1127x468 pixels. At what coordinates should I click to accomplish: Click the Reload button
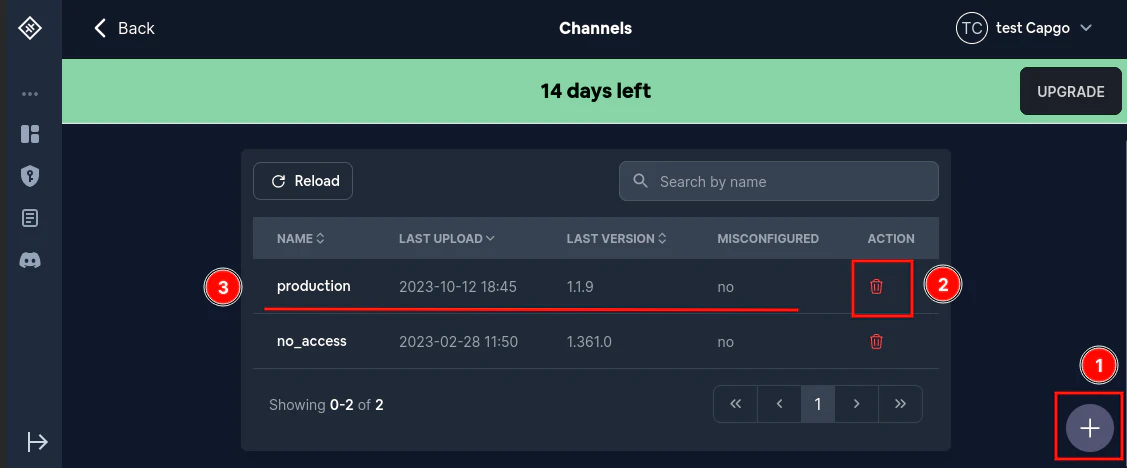(x=303, y=181)
